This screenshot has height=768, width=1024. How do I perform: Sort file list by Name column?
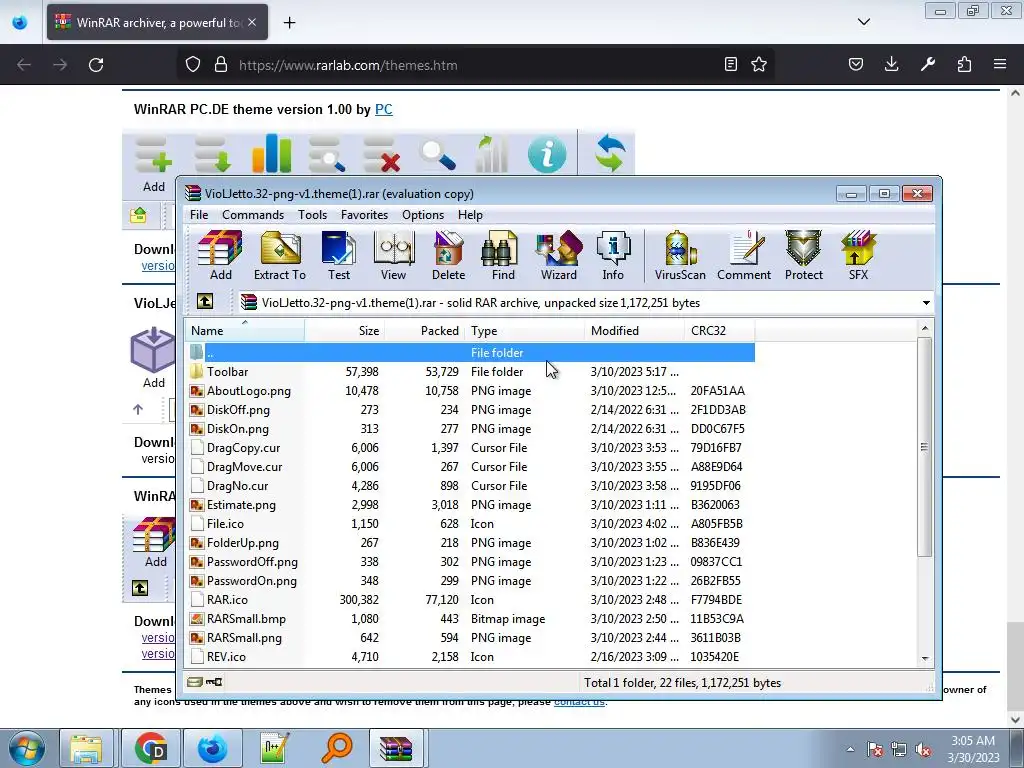(245, 330)
